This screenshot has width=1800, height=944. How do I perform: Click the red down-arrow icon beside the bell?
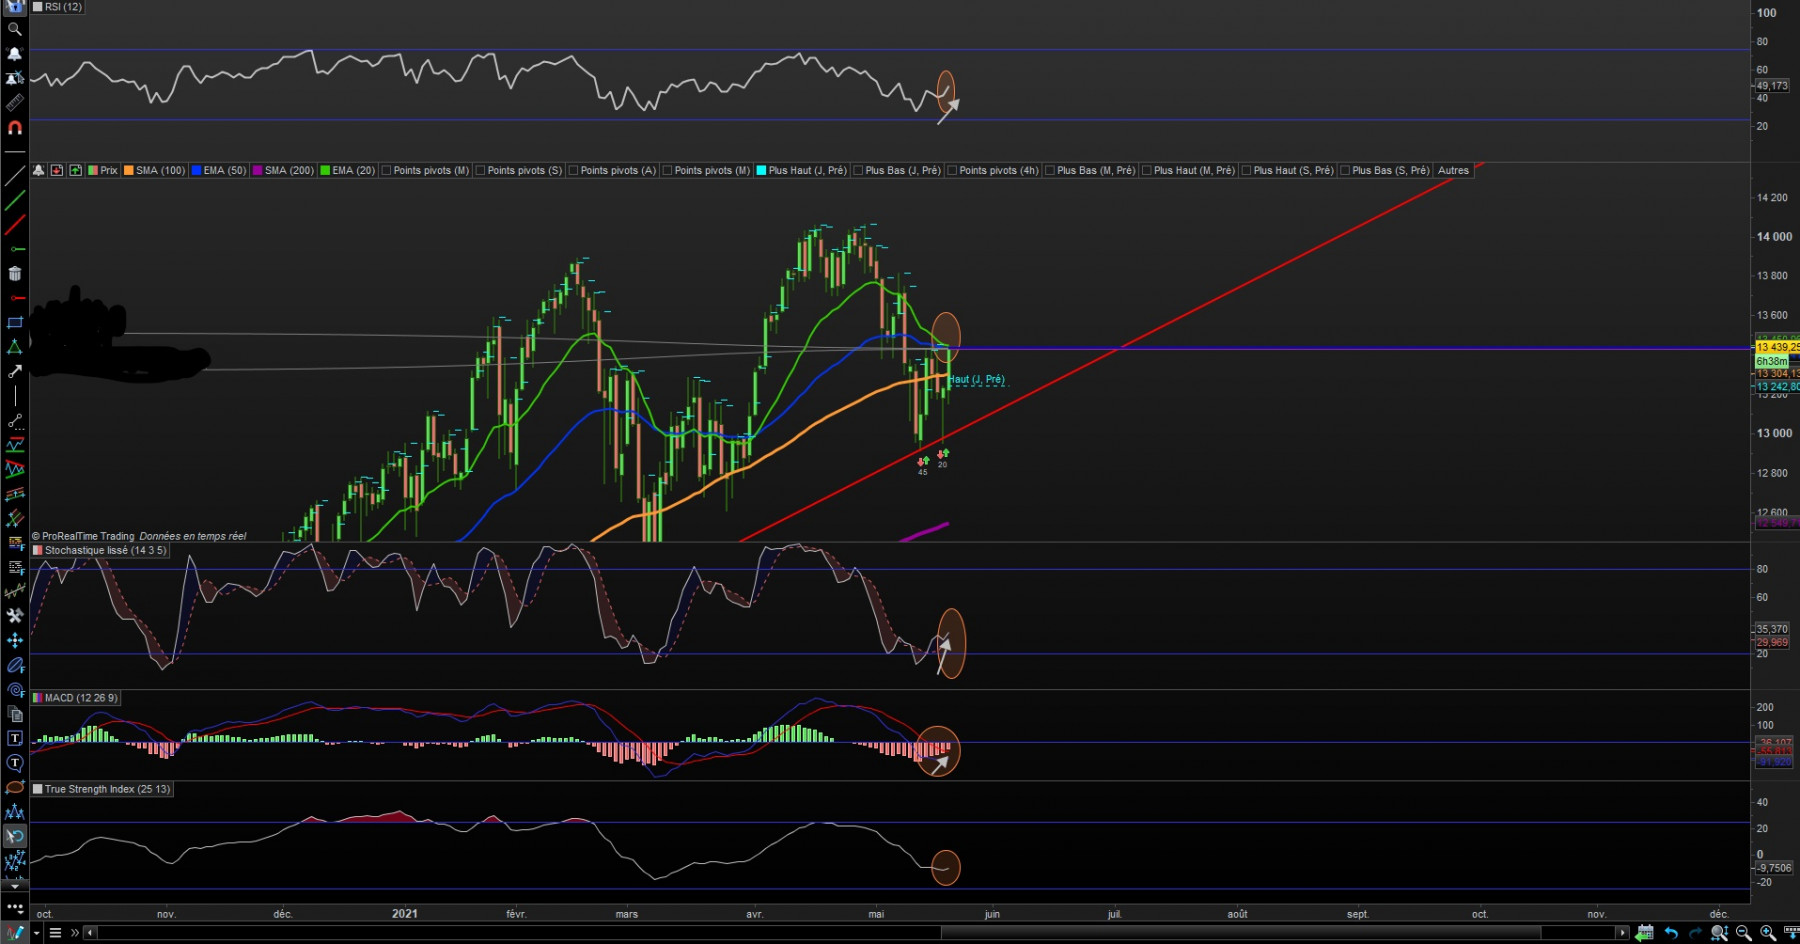57,170
